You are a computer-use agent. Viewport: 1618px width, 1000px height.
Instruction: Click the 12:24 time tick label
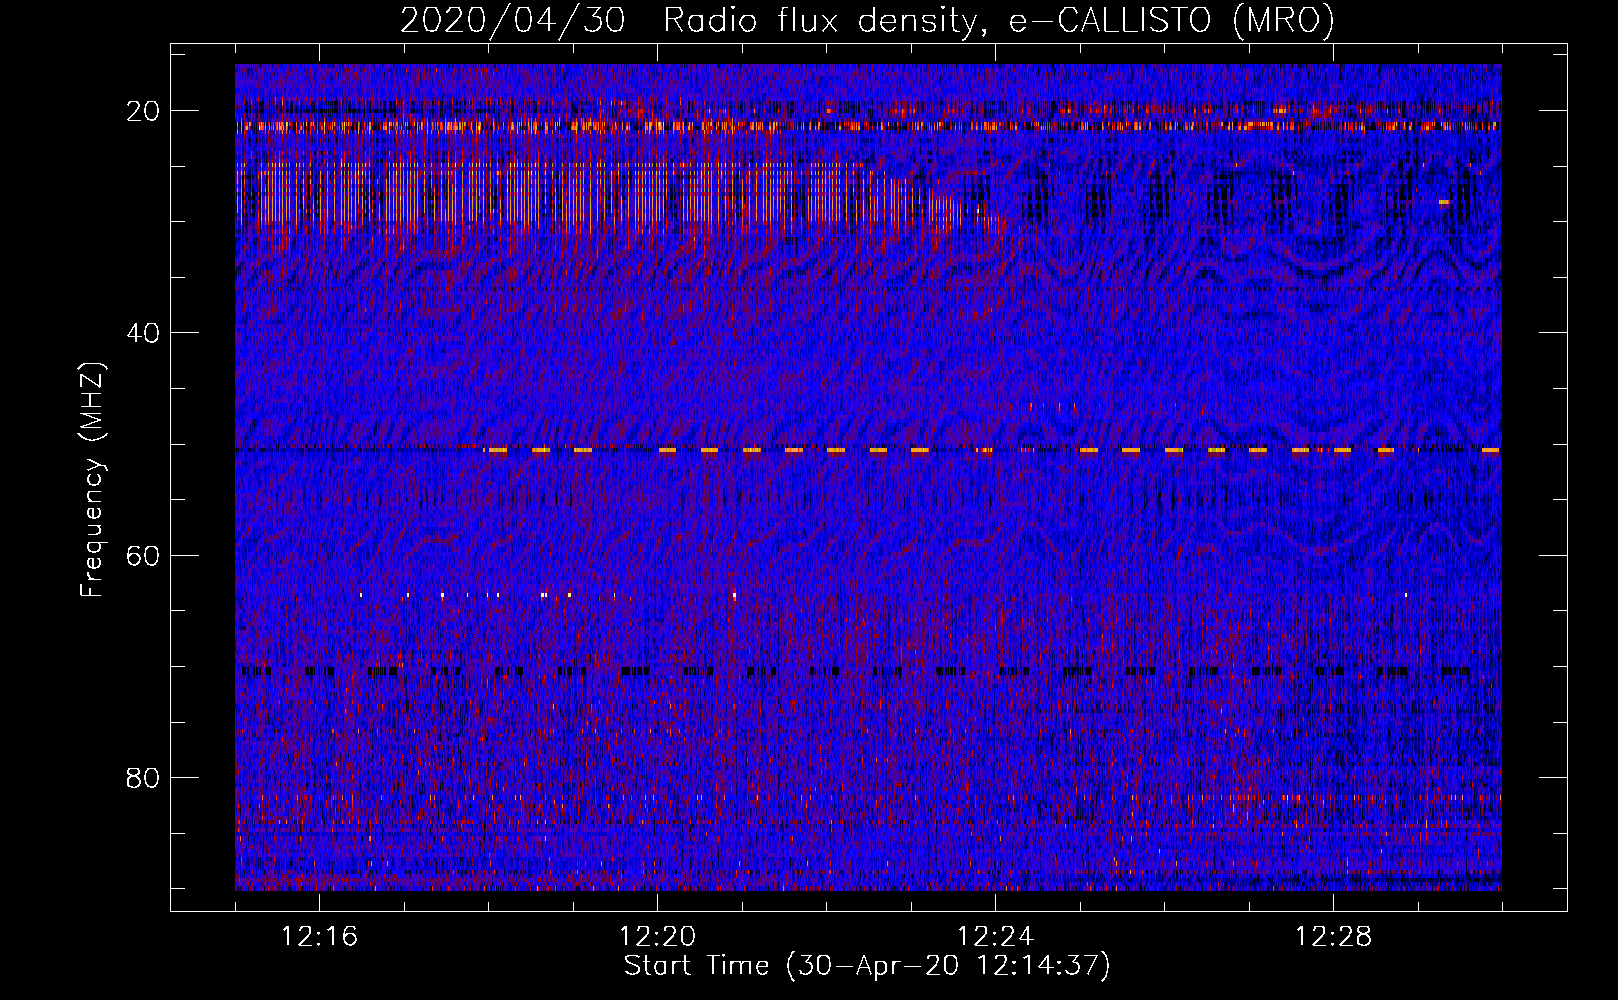click(x=996, y=936)
